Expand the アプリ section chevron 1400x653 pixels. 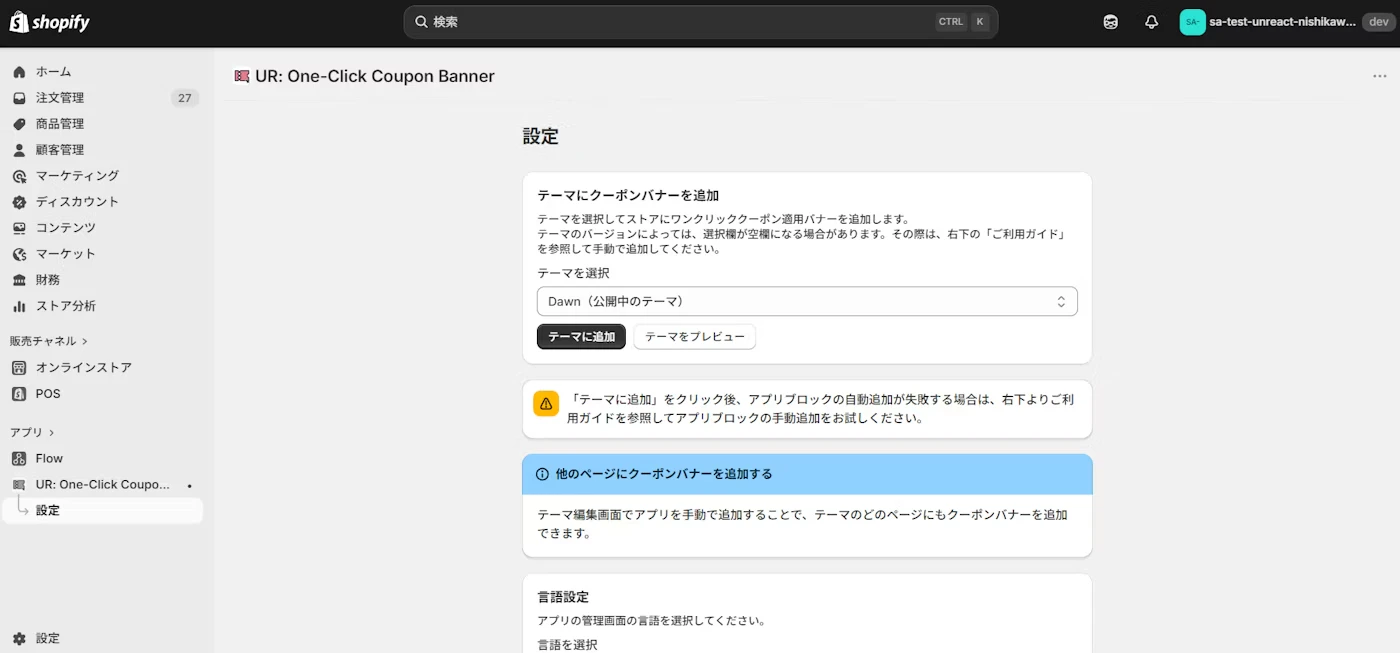pos(52,433)
